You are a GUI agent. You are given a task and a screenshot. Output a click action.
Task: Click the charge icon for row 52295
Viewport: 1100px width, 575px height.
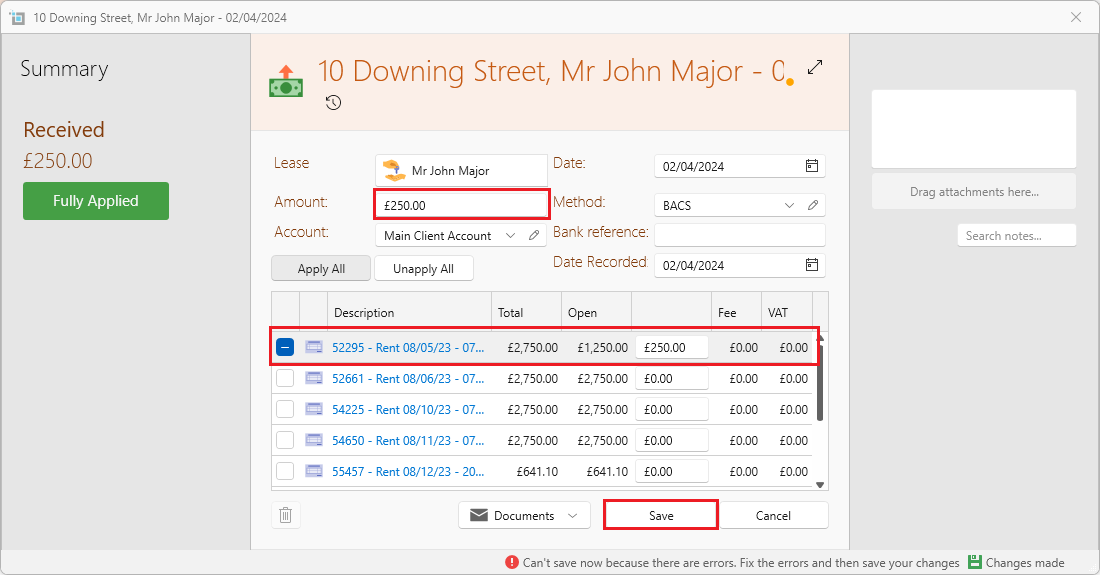314,347
